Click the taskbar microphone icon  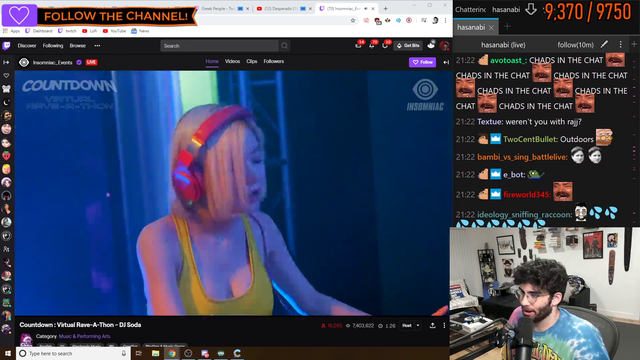tap(124, 353)
